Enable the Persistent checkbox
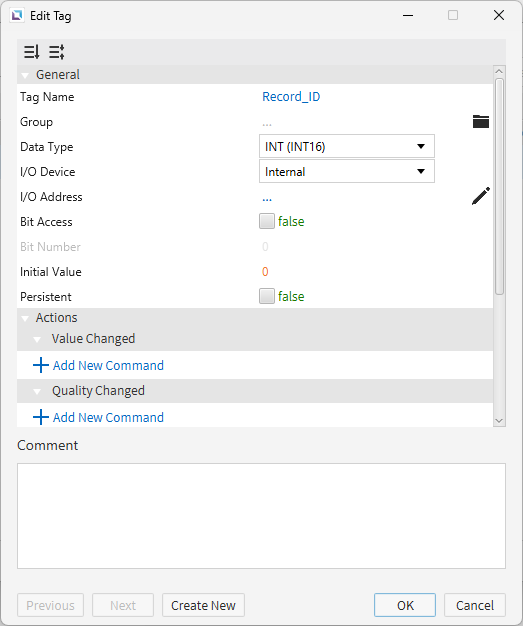 [x=267, y=296]
